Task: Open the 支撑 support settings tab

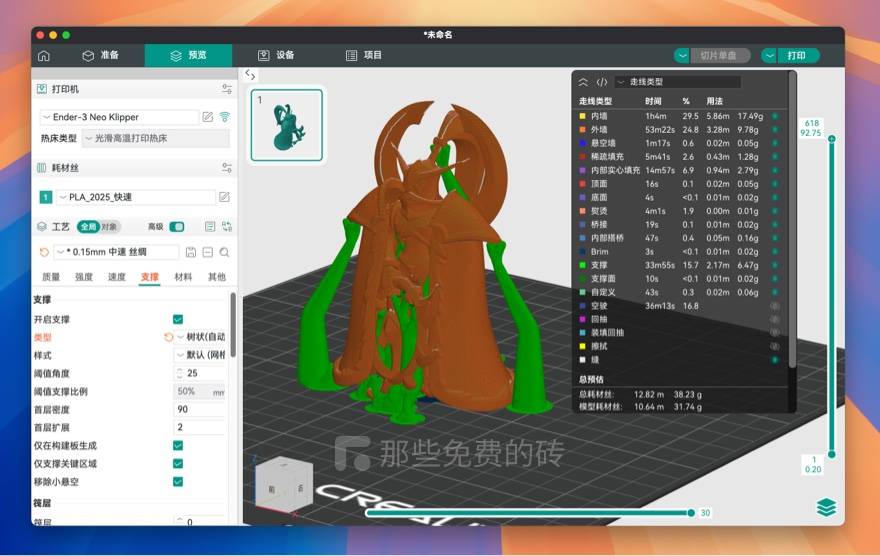Action: [150, 277]
